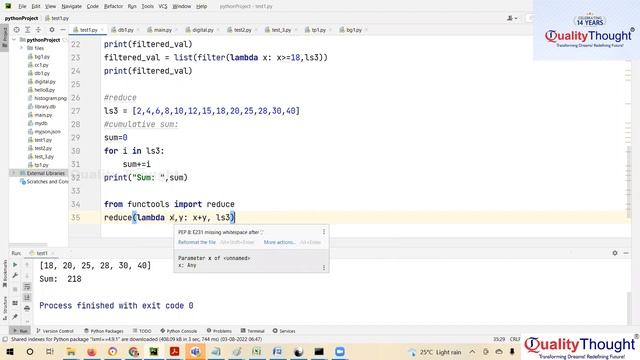Open Version Control tool window

tap(55, 331)
